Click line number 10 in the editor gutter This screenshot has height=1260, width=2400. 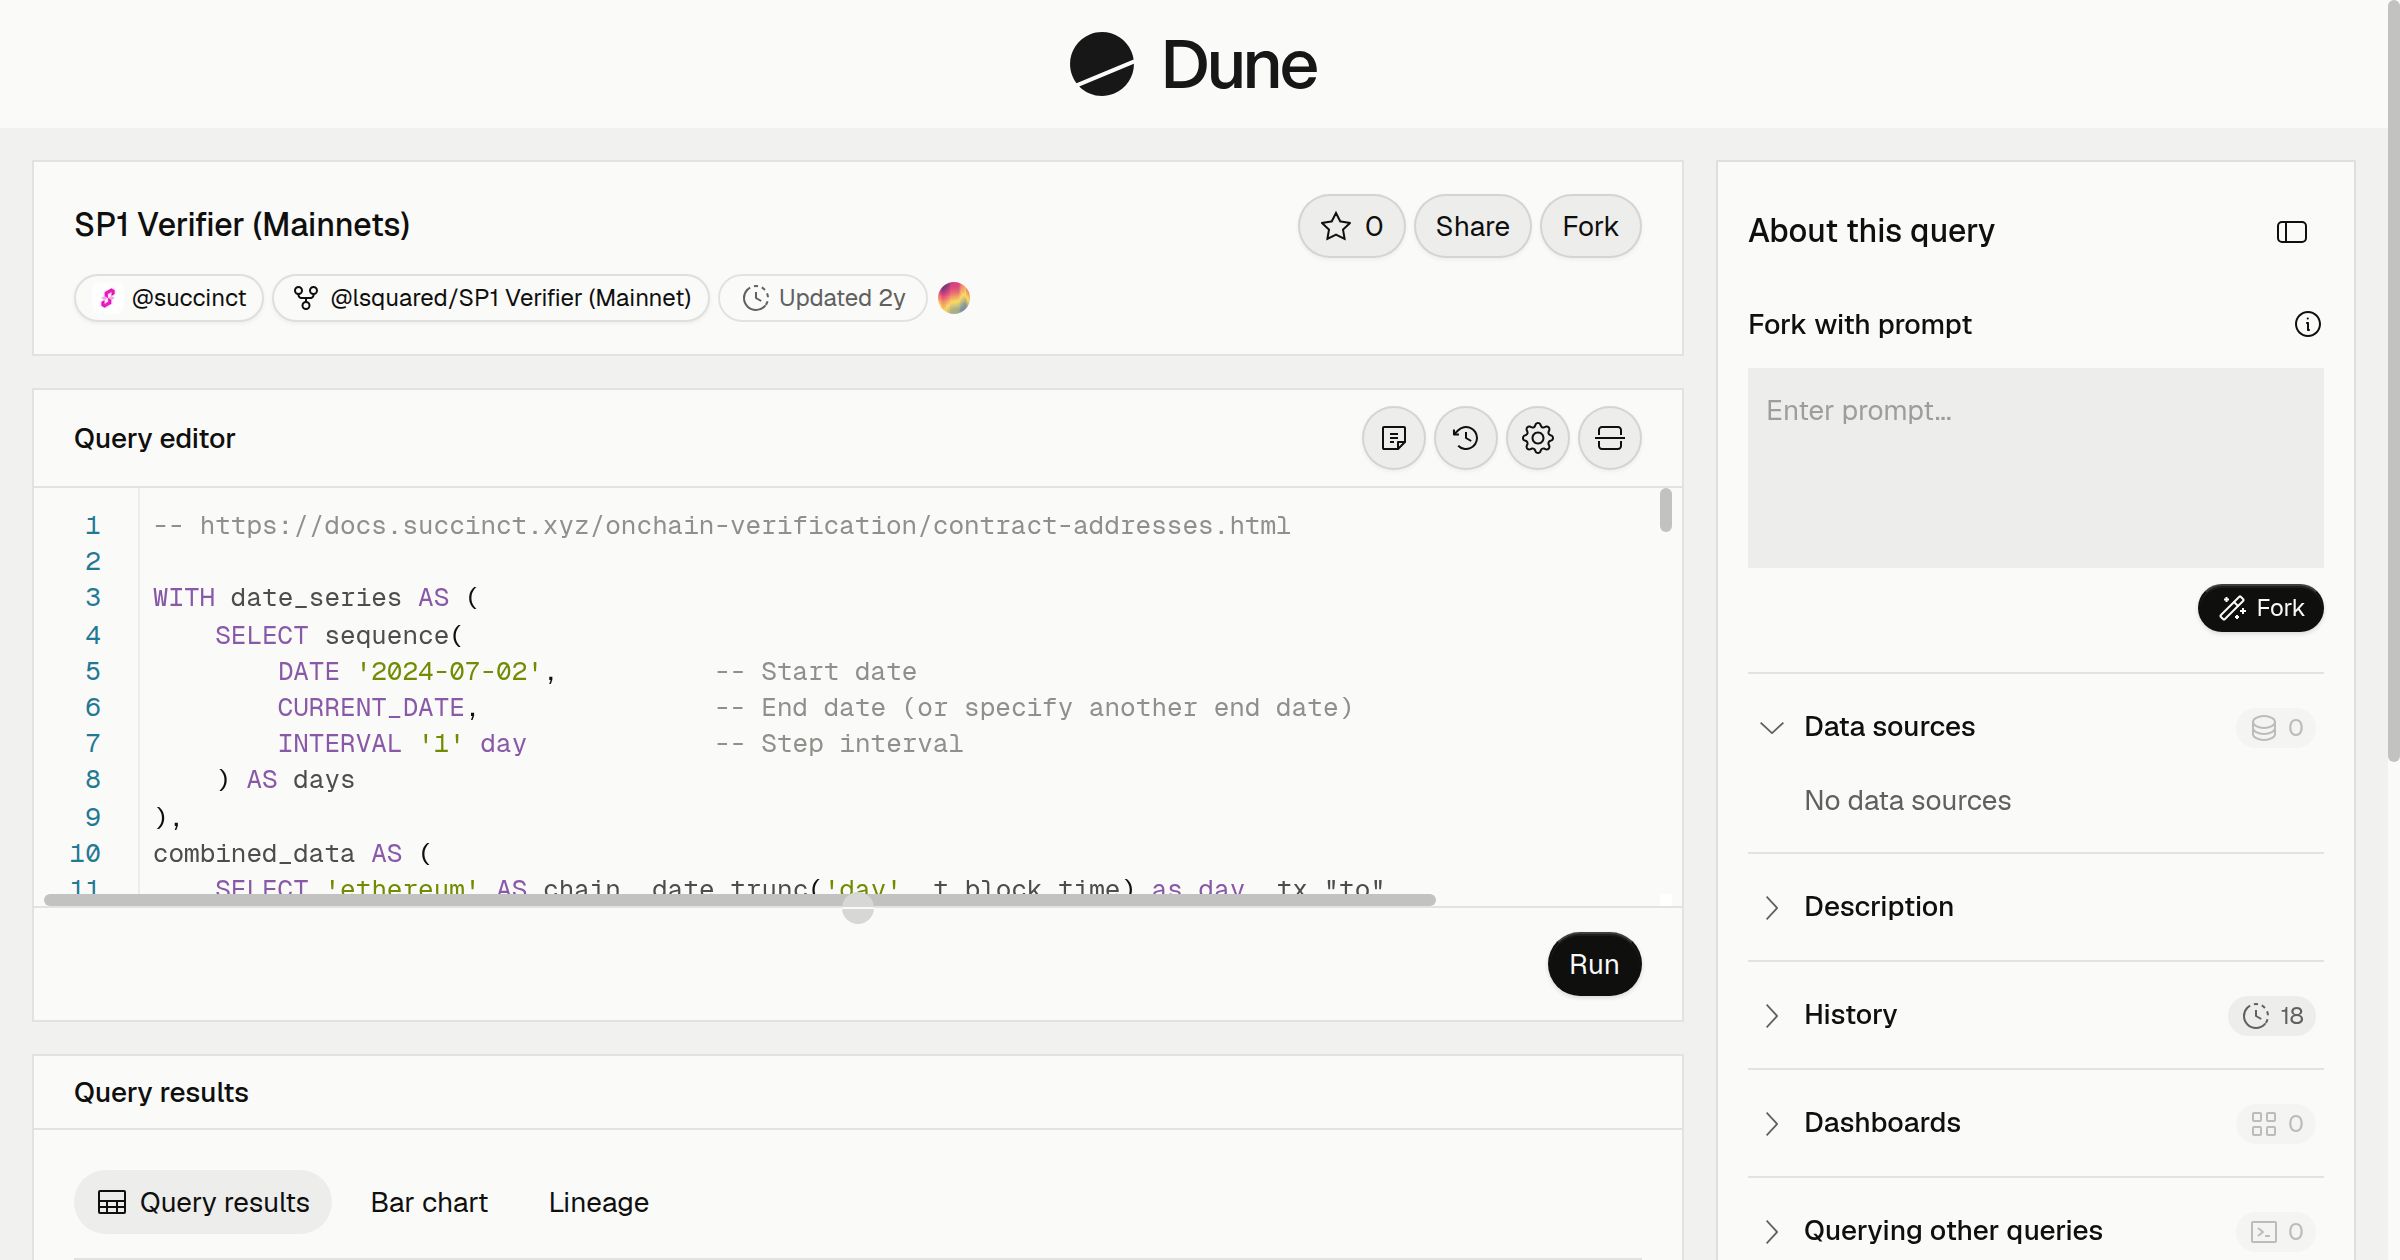coord(85,854)
